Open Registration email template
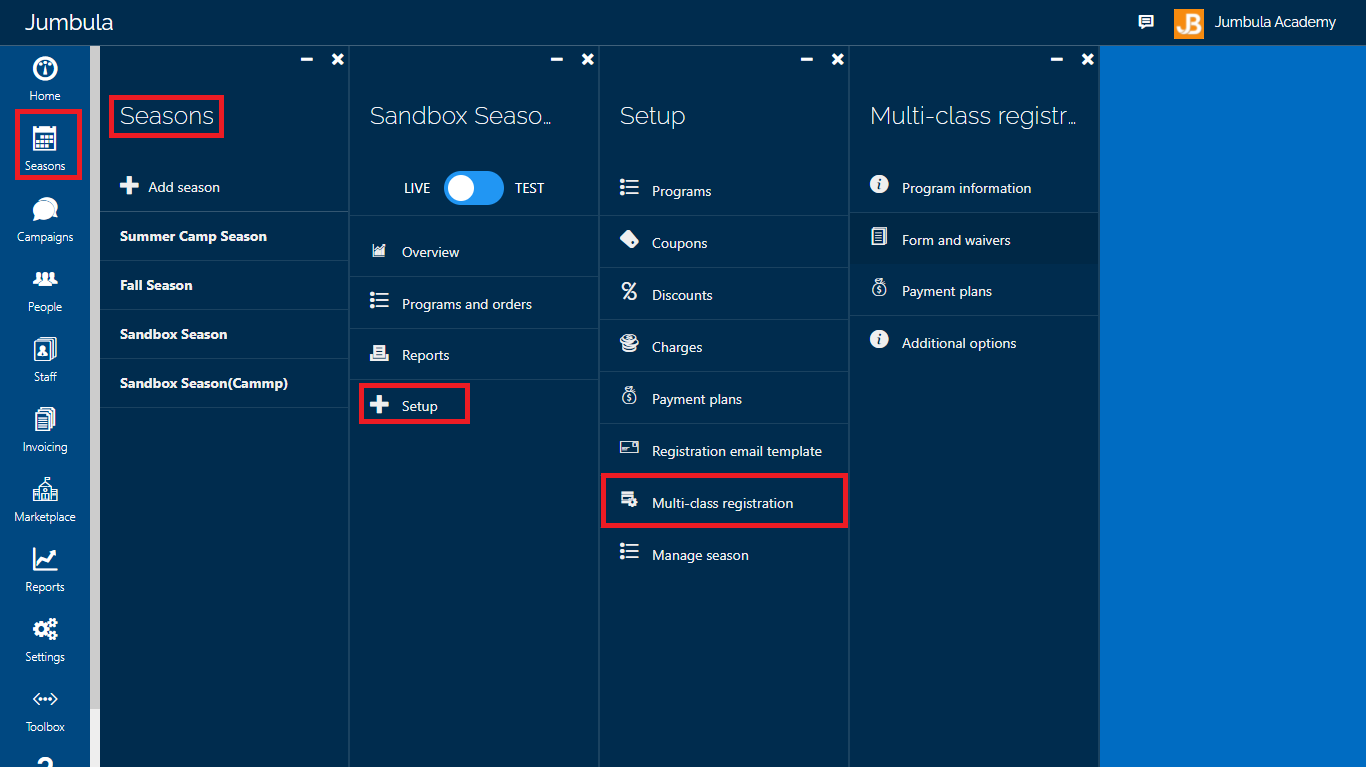The width and height of the screenshot is (1366, 768). coord(724,451)
